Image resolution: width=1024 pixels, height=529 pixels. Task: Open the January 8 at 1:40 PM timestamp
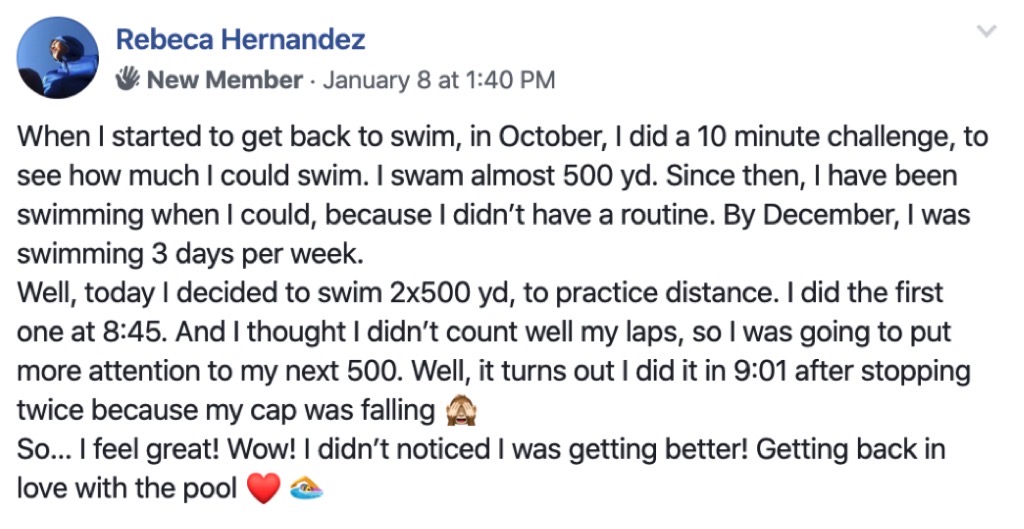pos(439,80)
